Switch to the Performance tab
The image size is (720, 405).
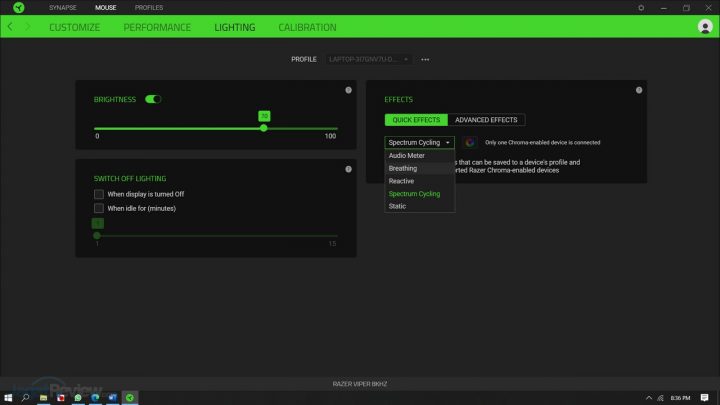(x=157, y=27)
